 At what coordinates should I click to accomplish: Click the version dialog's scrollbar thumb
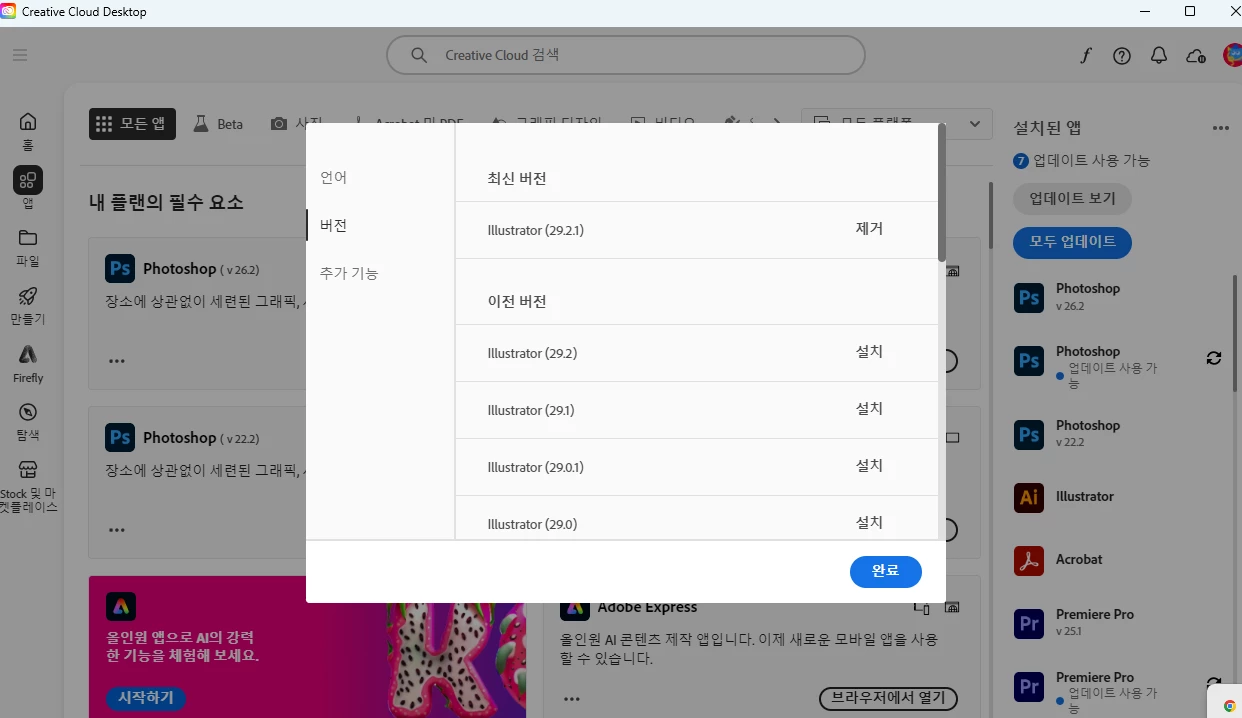tap(942, 192)
